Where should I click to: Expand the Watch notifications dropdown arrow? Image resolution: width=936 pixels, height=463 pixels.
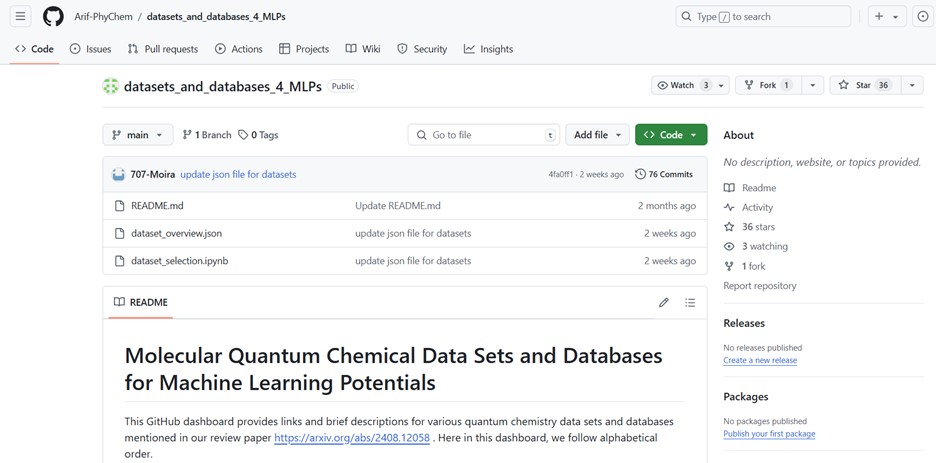point(721,85)
